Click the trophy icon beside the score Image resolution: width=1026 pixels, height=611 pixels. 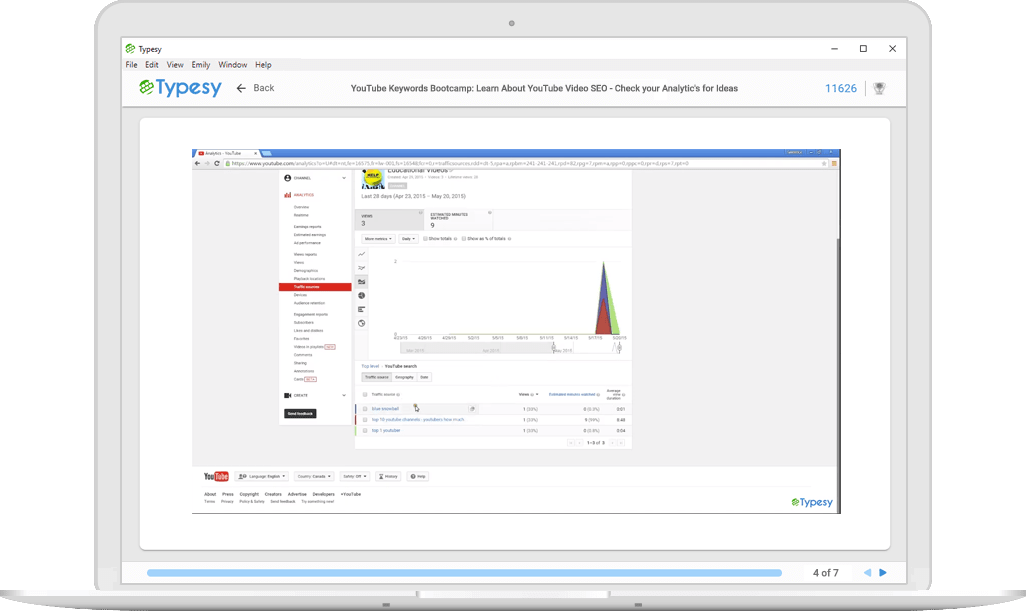(879, 88)
